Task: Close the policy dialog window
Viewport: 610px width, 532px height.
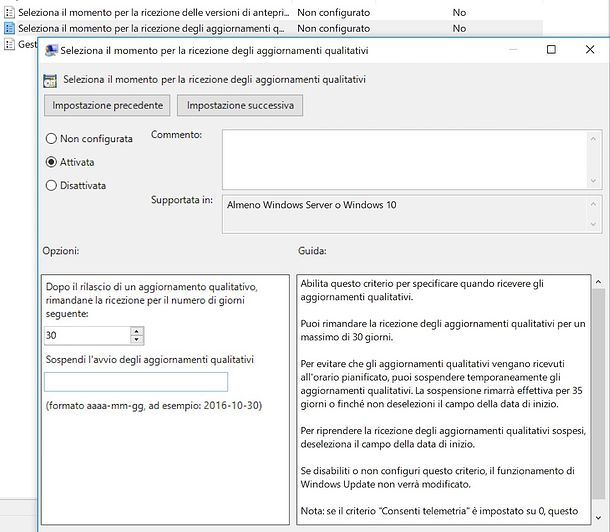Action: click(x=590, y=49)
